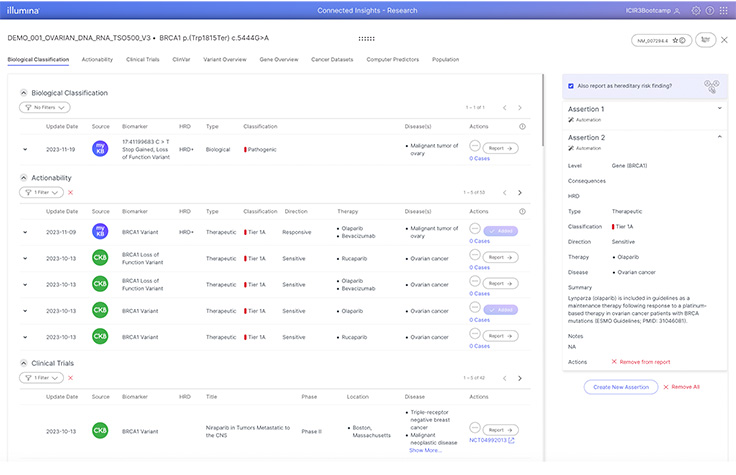Image resolution: width=736 pixels, height=475 pixels.
Task: Open the NCT04992013 trial link
Action: 490,440
